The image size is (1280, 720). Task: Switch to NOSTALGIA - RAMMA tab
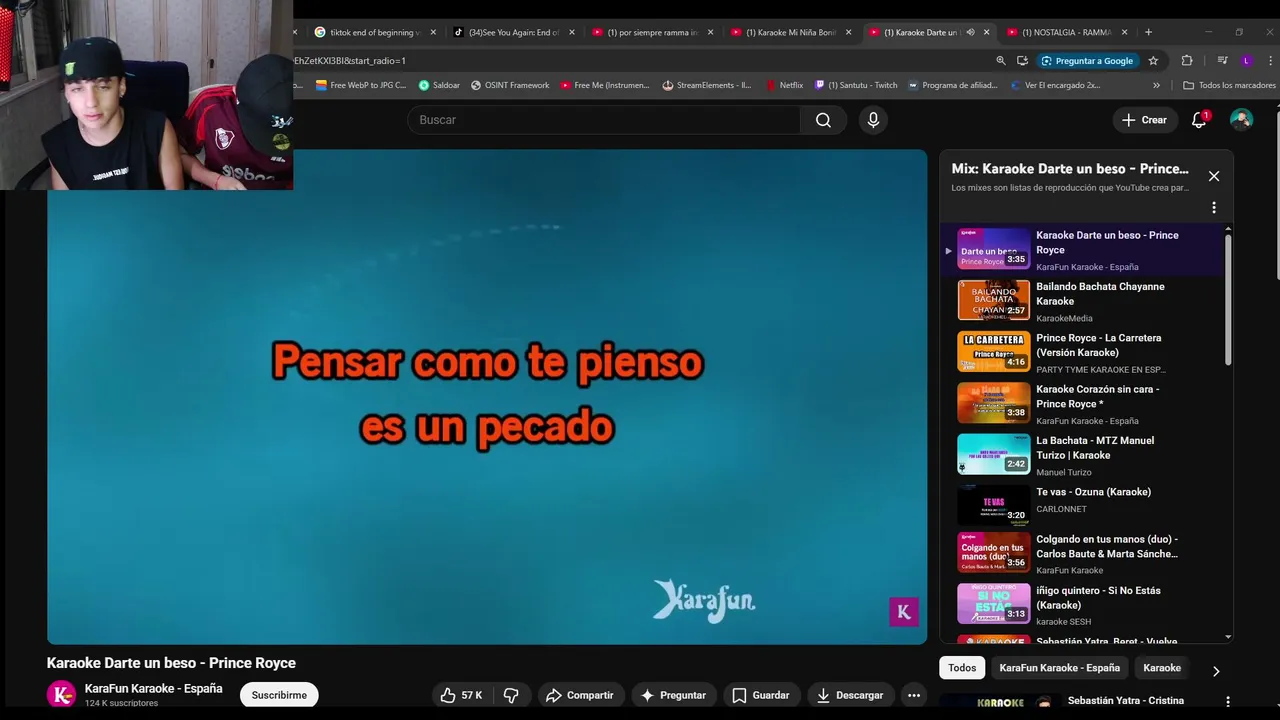coord(1068,32)
